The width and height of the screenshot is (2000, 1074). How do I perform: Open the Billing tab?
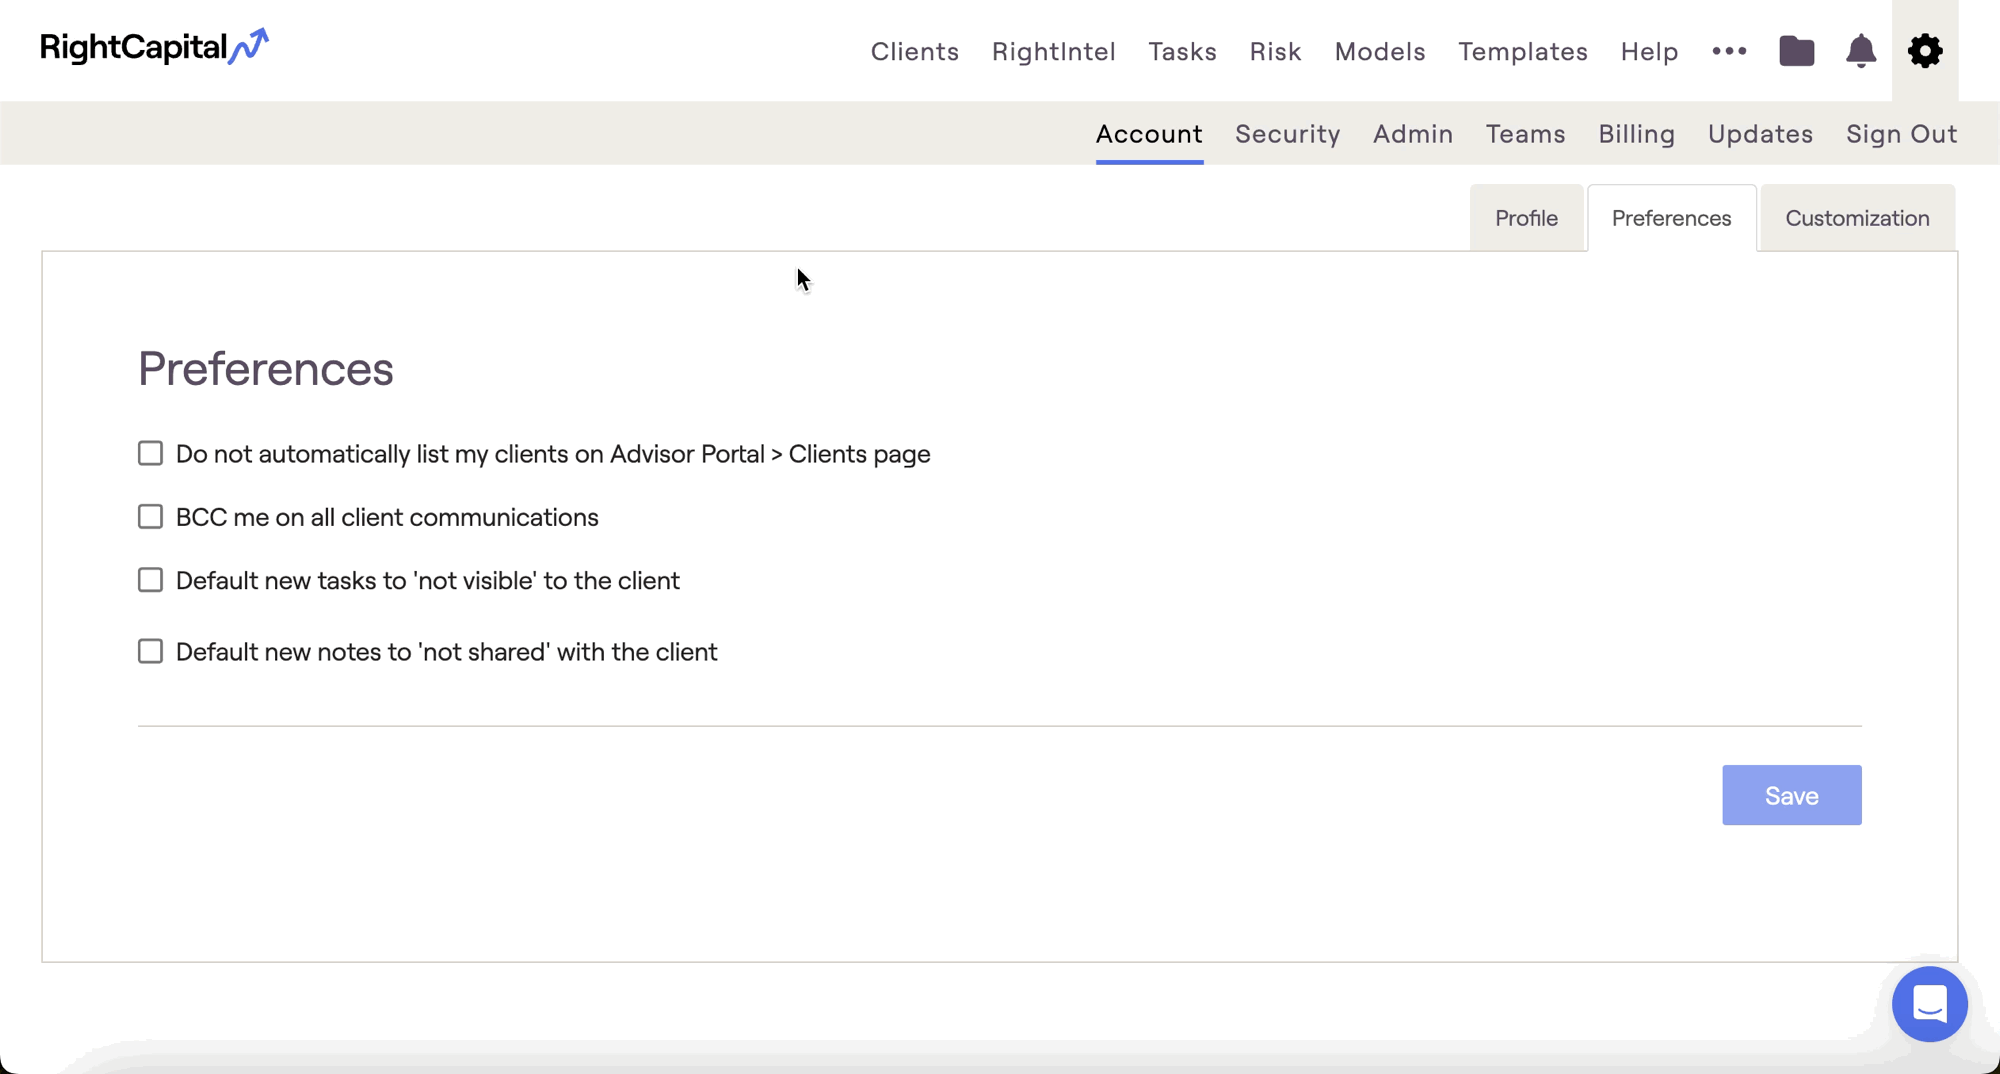pos(1637,134)
